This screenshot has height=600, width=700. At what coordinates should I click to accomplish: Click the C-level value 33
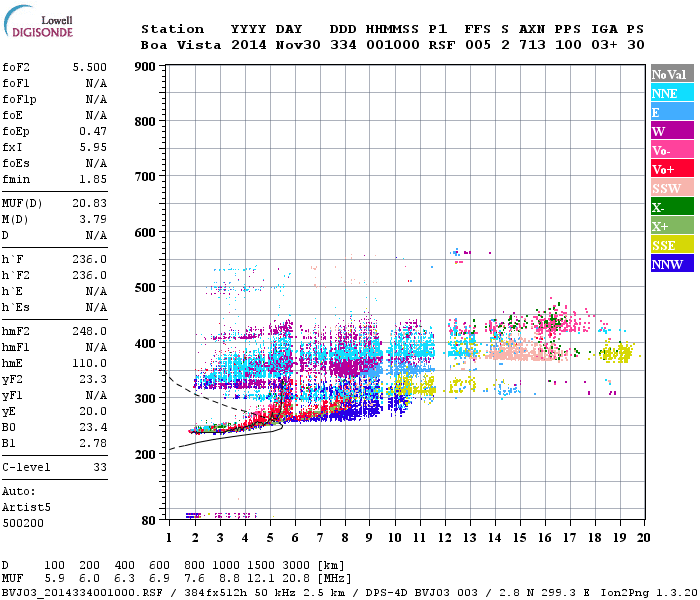[x=100, y=467]
